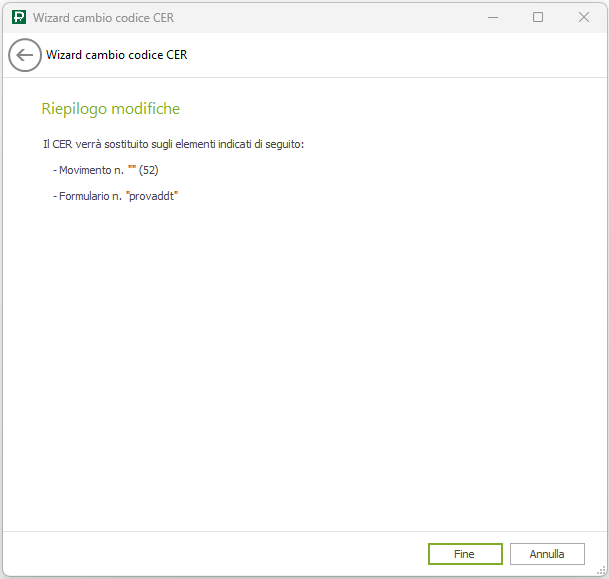Click the green app icon in title bar

[18, 17]
